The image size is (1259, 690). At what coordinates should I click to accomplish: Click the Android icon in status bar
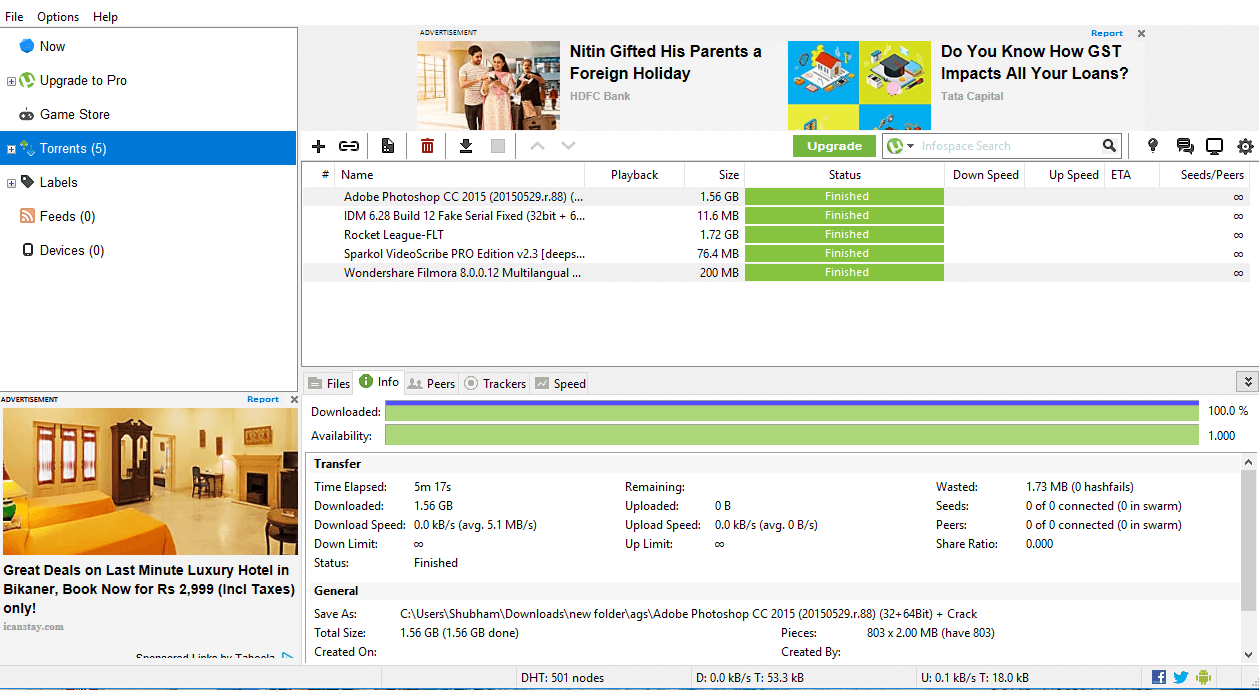point(1203,677)
